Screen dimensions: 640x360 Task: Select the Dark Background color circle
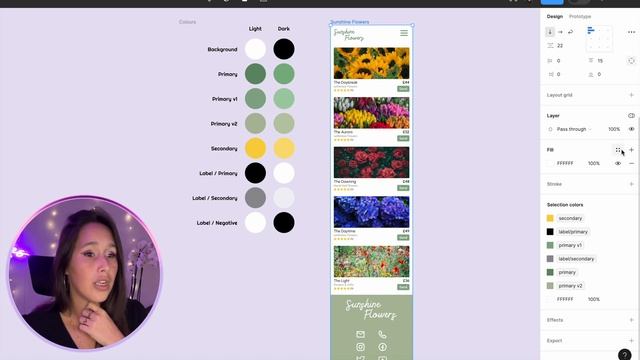(x=284, y=49)
